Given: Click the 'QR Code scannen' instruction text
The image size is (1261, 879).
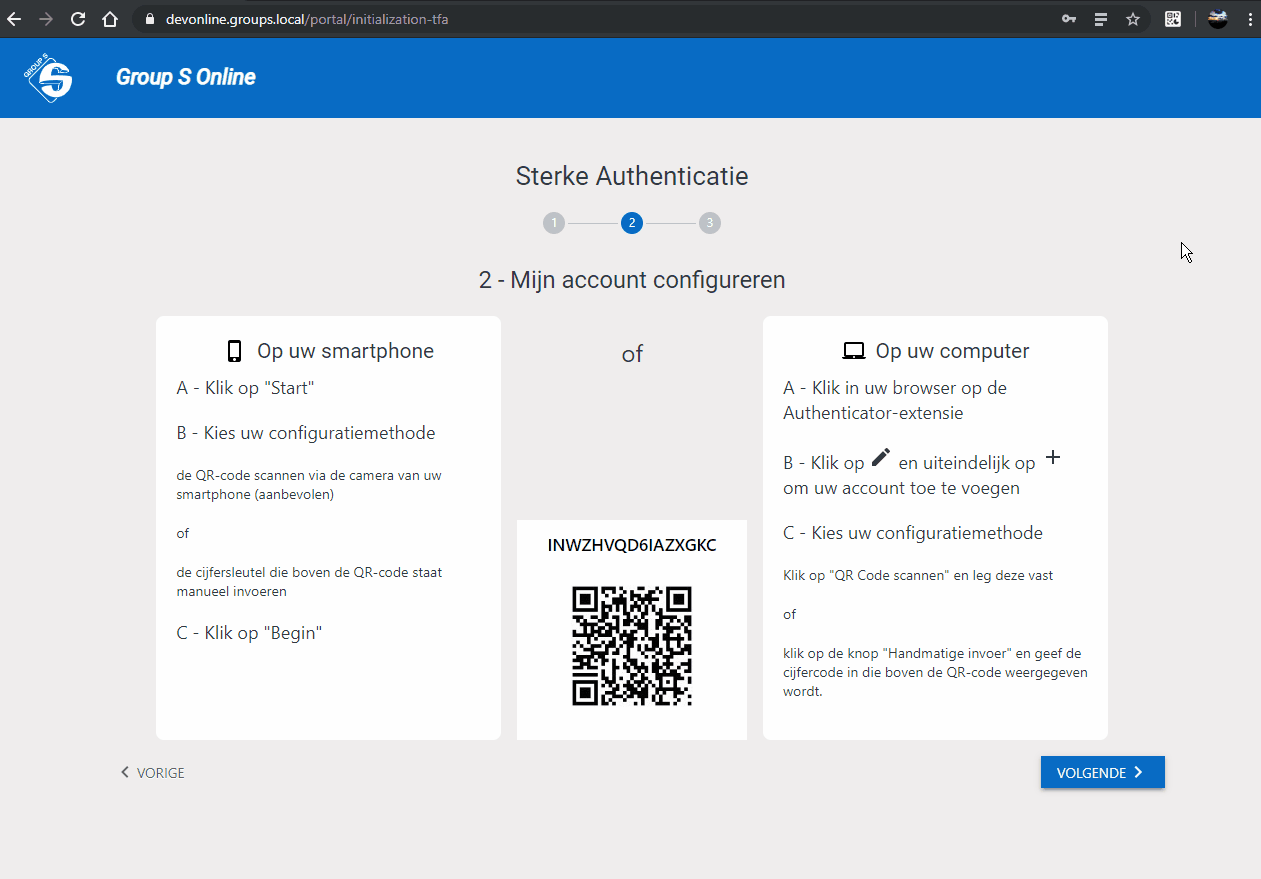Looking at the screenshot, I should pos(918,576).
